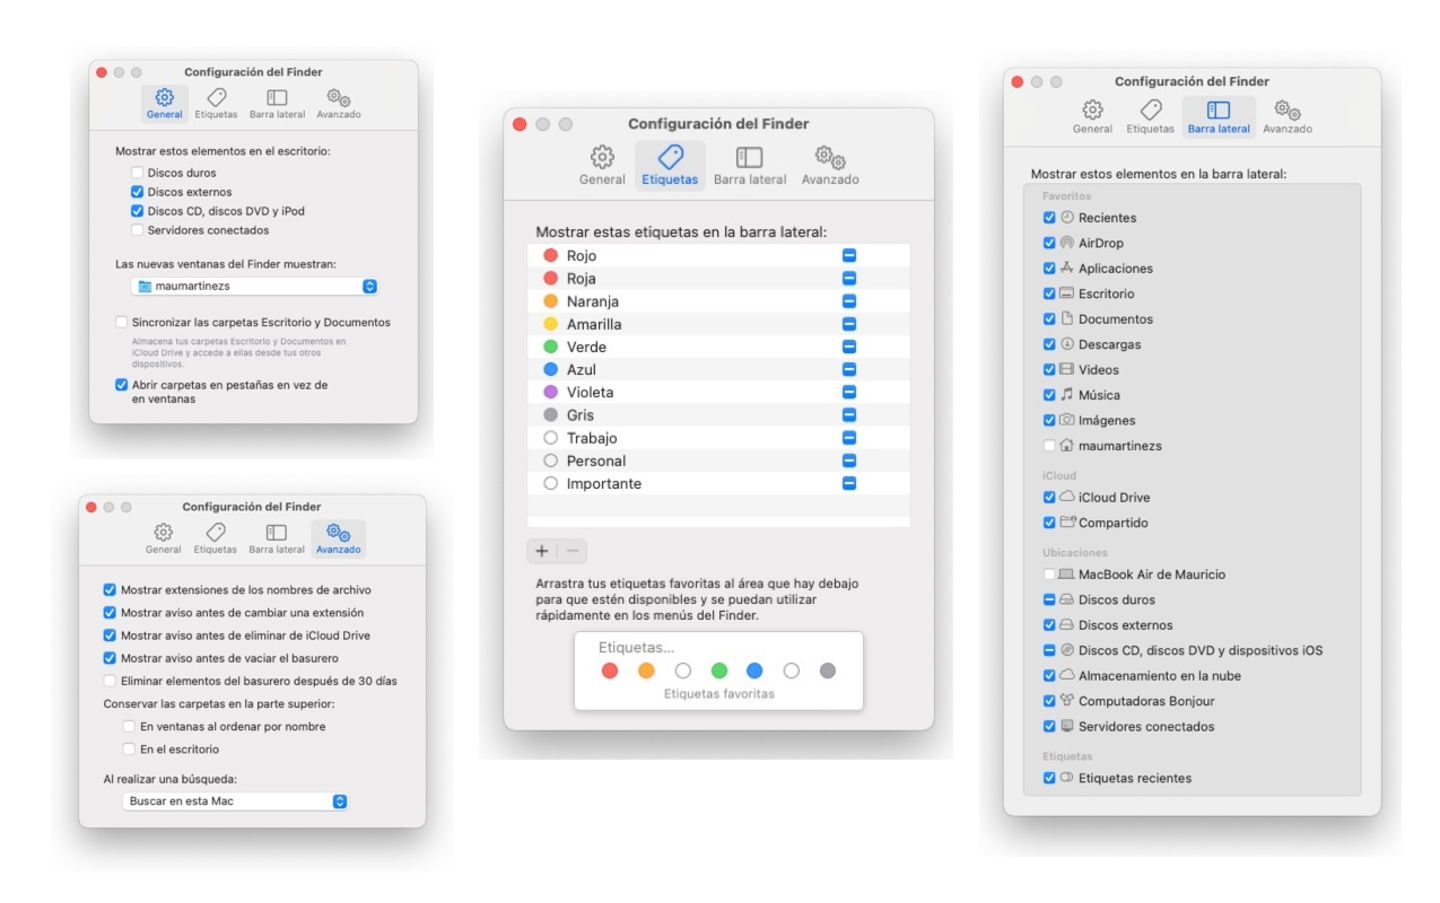Viewport: 1440px width, 903px height.
Task: Click the Bonjour icon beside Computadoras Bonjour
Action: click(1067, 700)
